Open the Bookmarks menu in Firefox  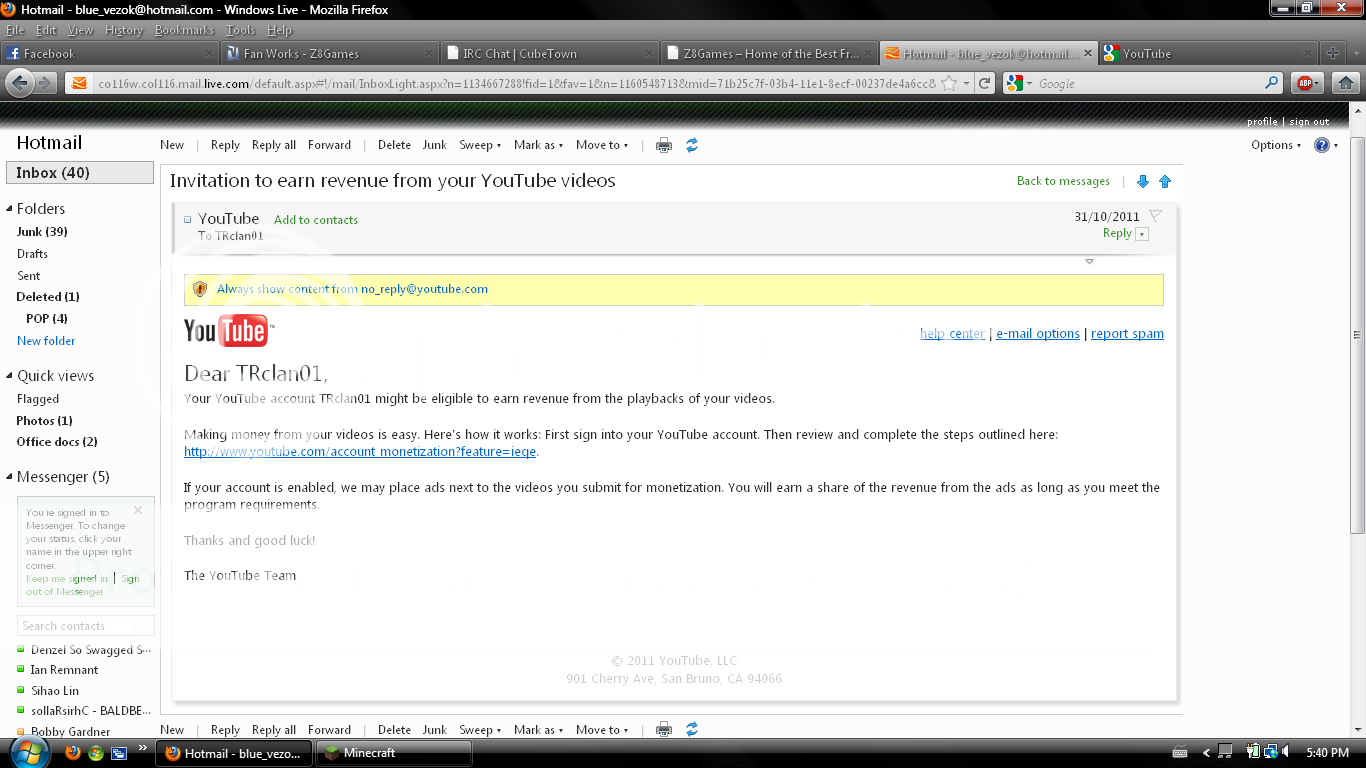coord(183,30)
